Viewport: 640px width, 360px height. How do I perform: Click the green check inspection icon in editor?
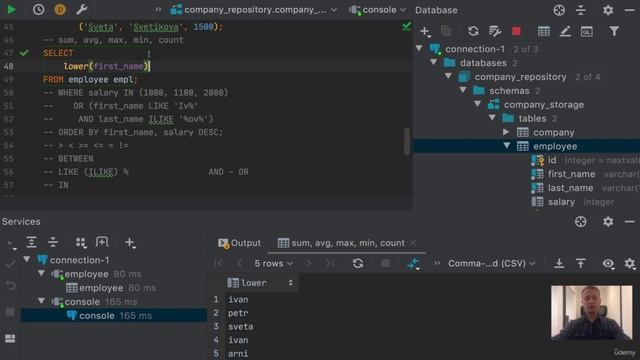(x=406, y=27)
